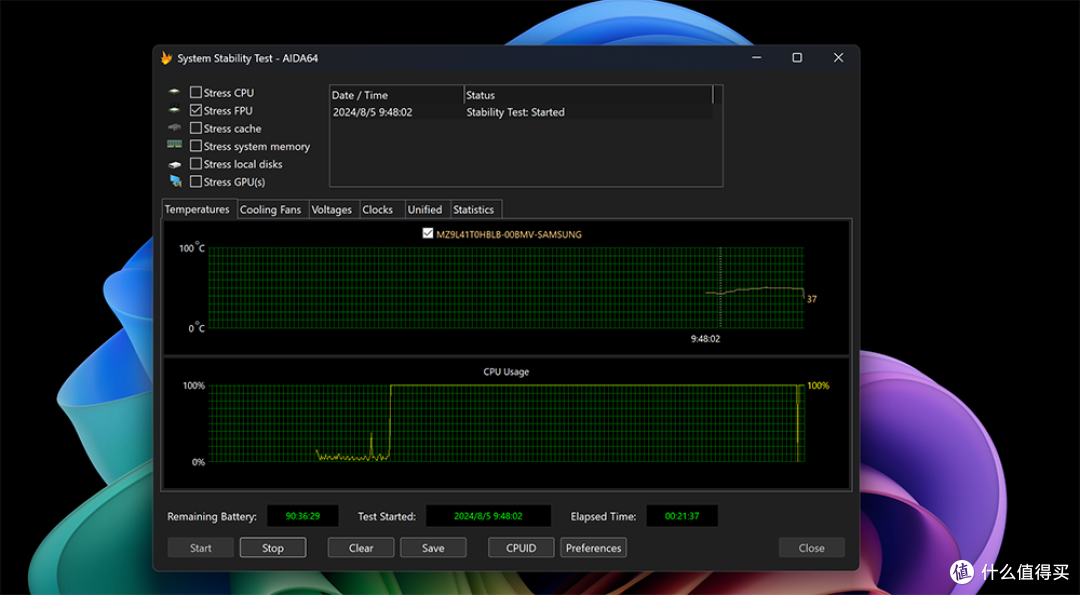The image size is (1080, 595).
Task: Click the 9:48:02 marker on temperature graph
Action: coord(706,339)
